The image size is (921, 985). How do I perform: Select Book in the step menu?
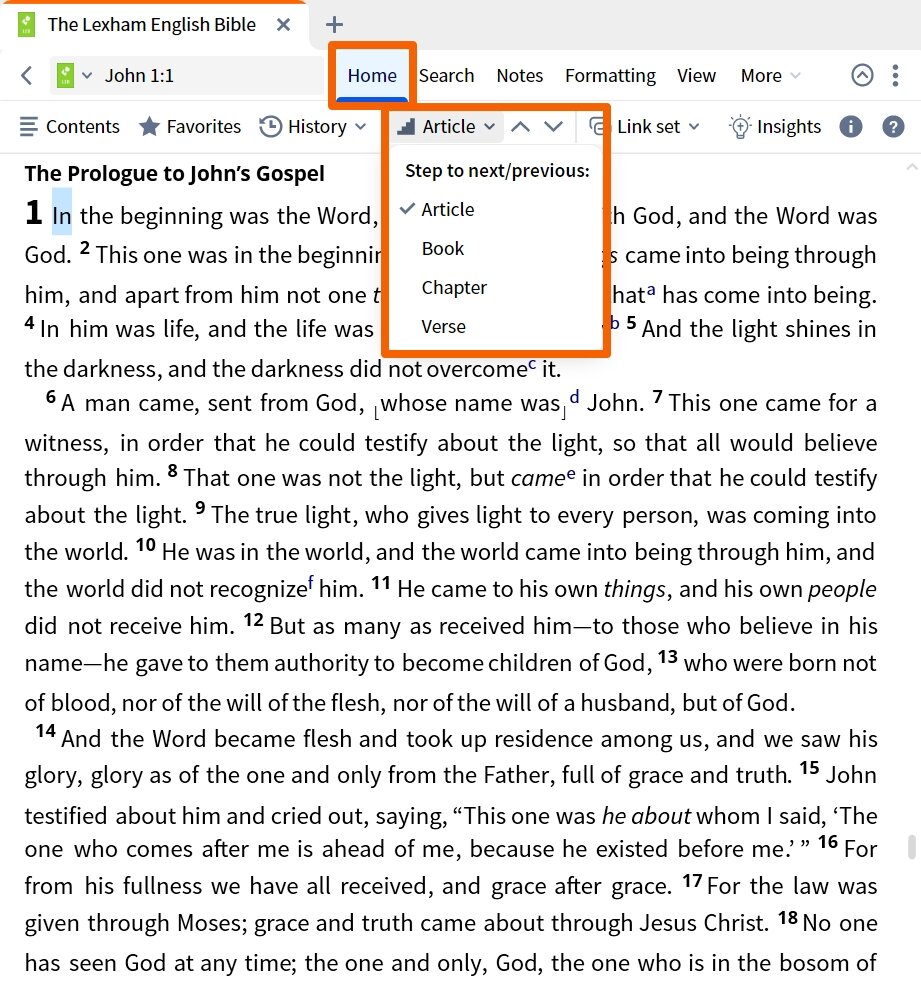click(495, 249)
